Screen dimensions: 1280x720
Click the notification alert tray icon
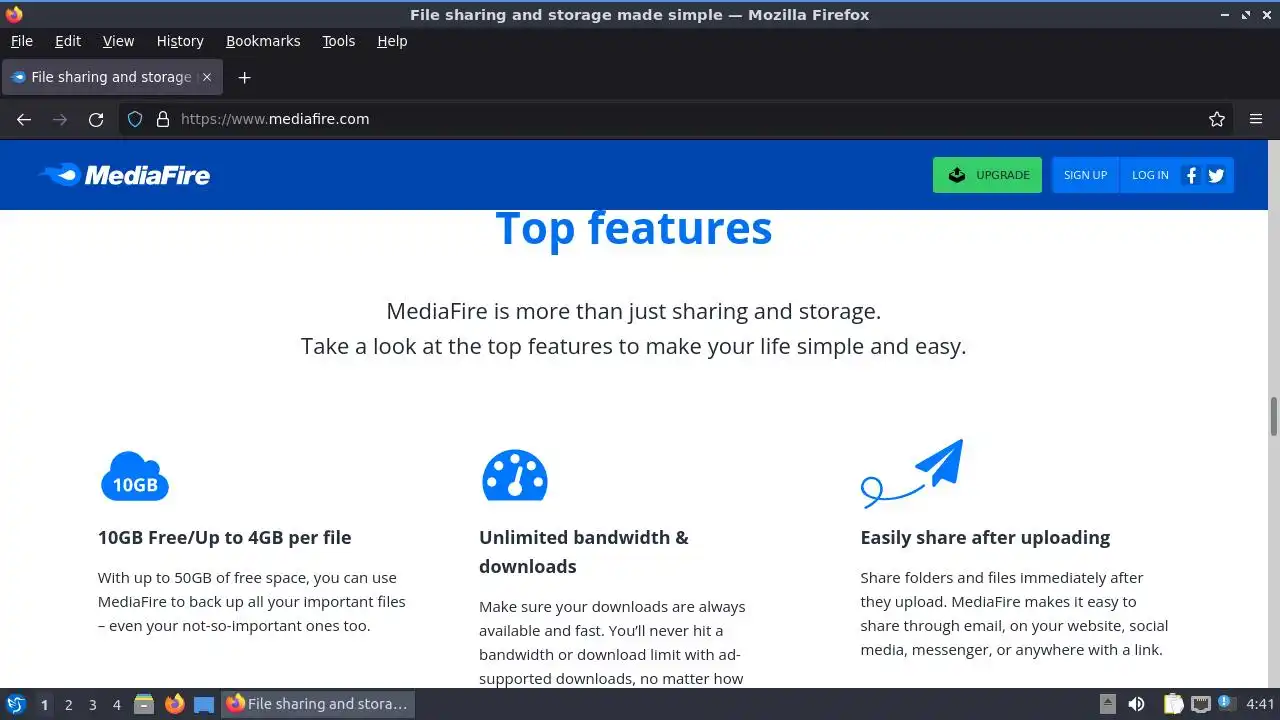click(x=1225, y=703)
